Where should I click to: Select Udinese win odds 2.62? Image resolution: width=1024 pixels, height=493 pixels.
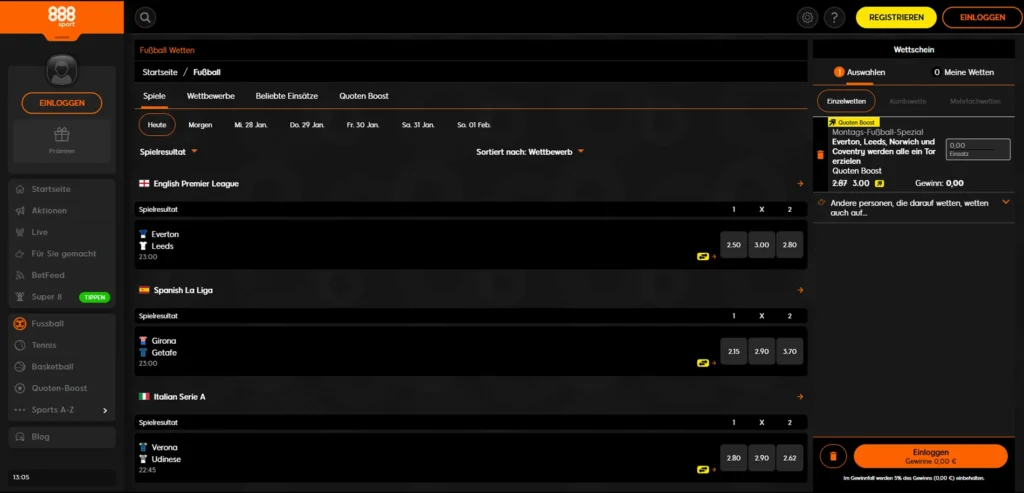[x=790, y=458]
